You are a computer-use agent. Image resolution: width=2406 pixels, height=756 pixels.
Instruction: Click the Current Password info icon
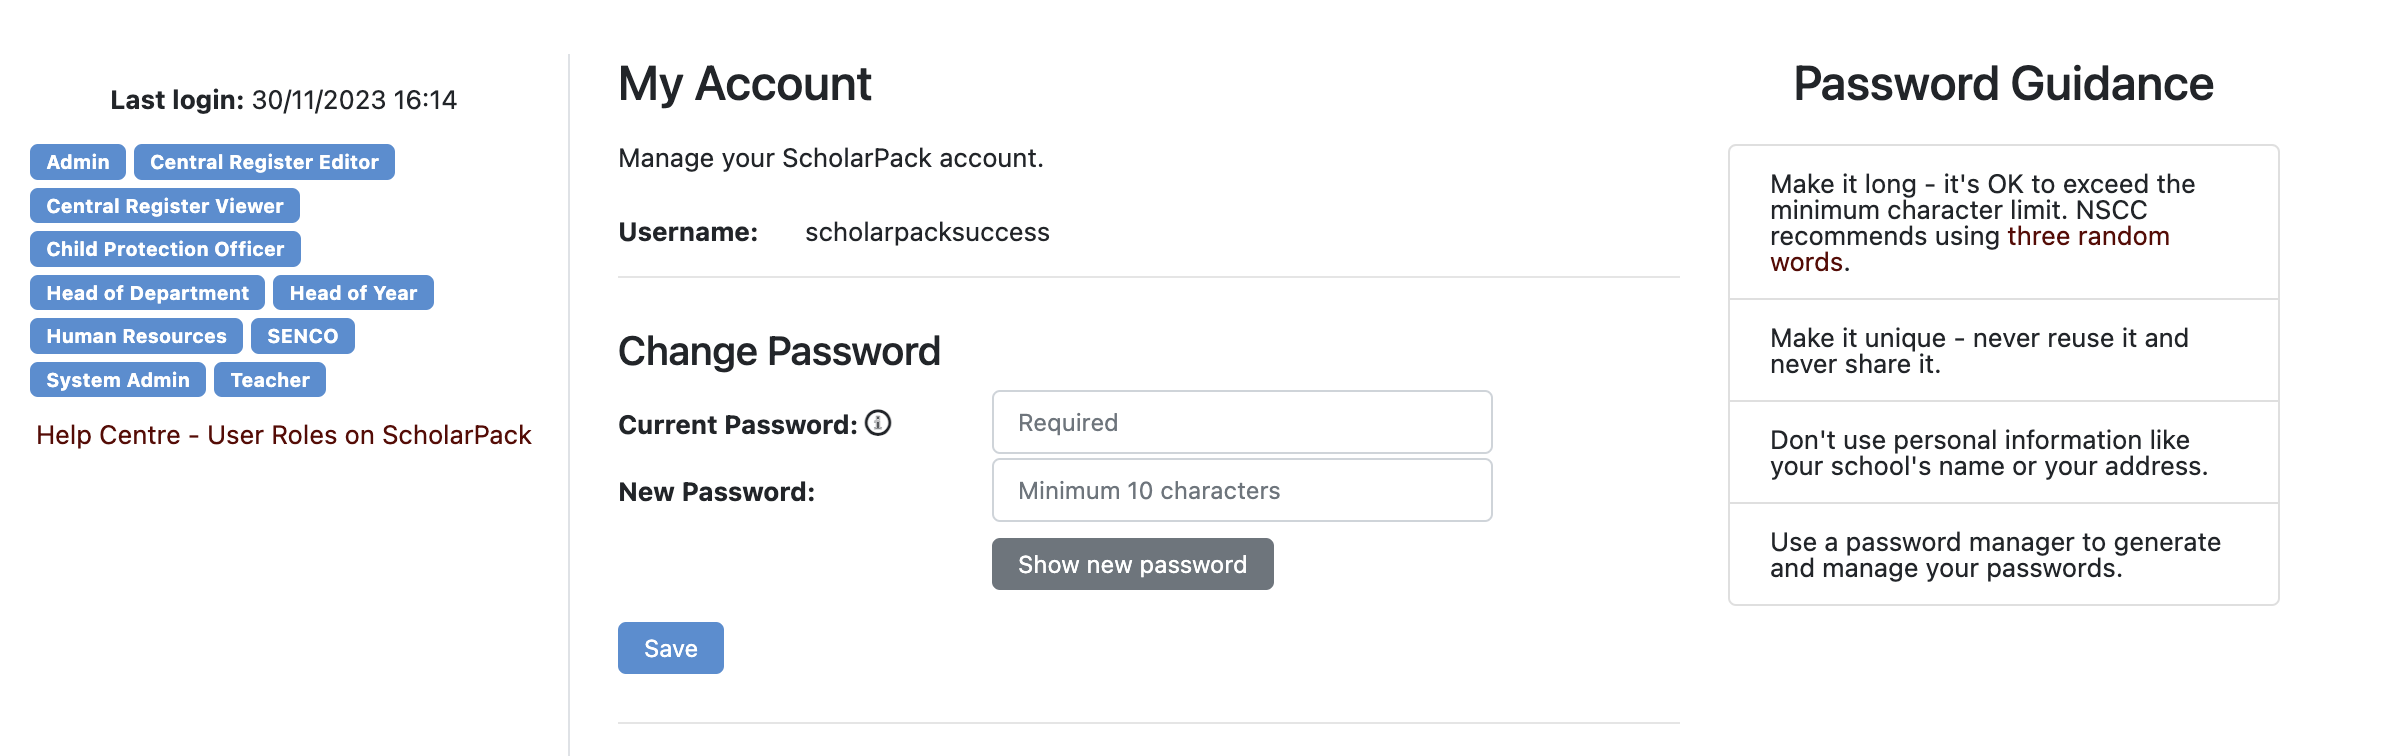(x=878, y=423)
